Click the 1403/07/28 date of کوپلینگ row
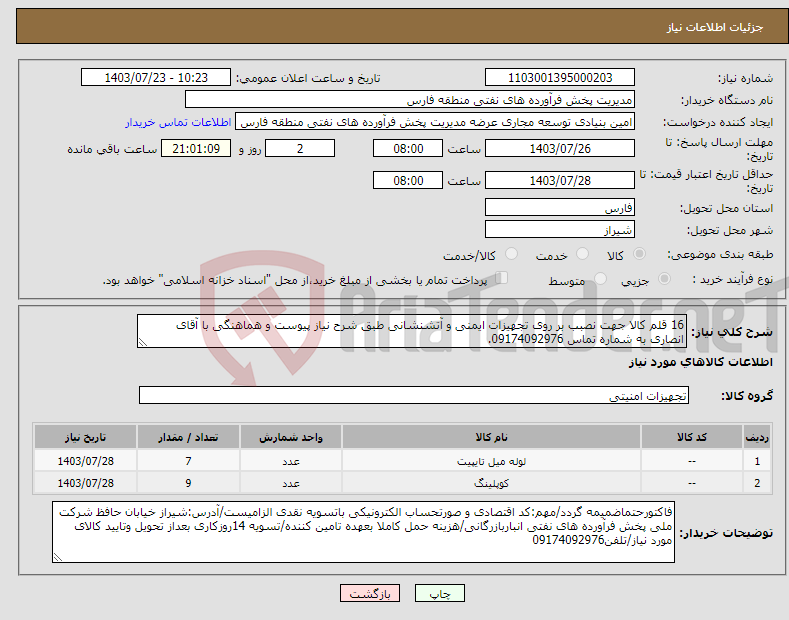The image size is (789, 620). click(86, 483)
